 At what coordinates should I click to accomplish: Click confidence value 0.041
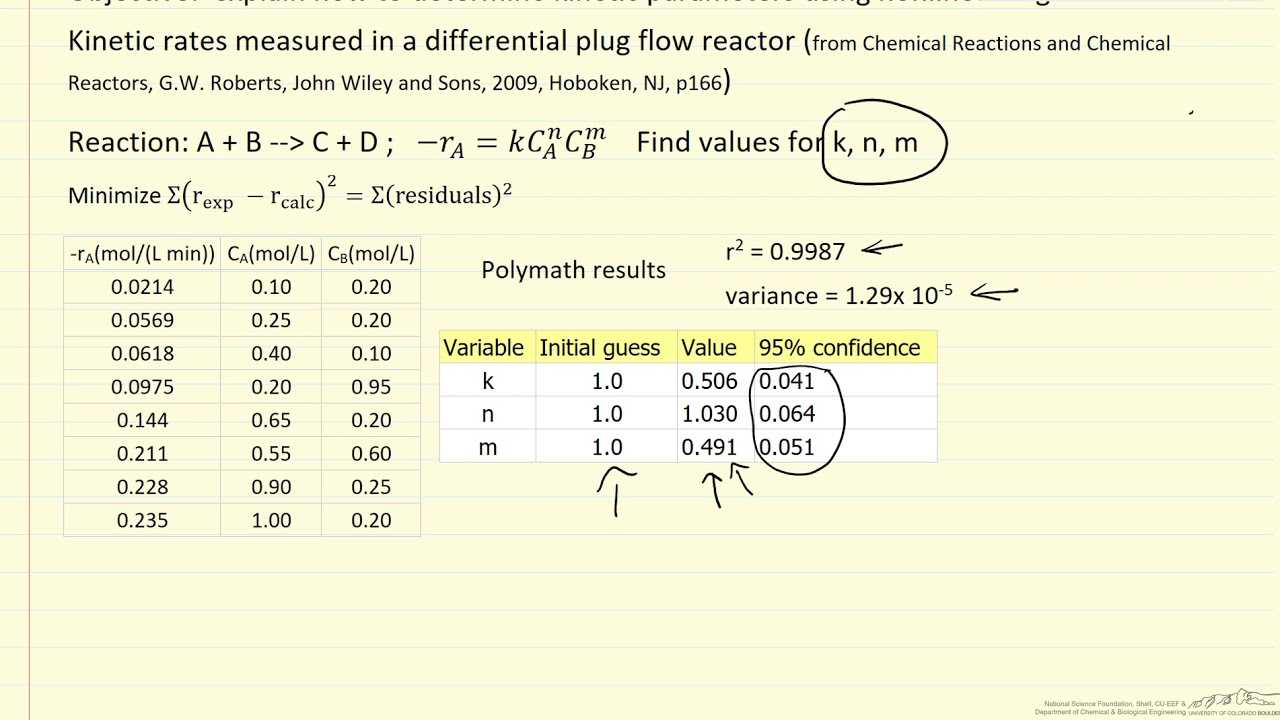[x=787, y=381]
